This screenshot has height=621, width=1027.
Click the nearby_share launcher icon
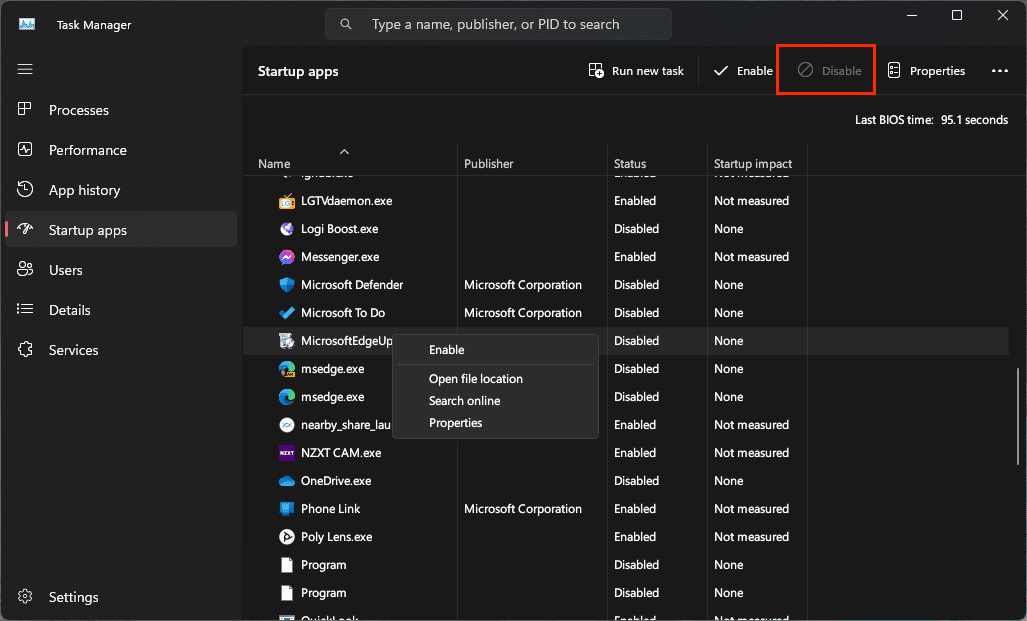[287, 425]
